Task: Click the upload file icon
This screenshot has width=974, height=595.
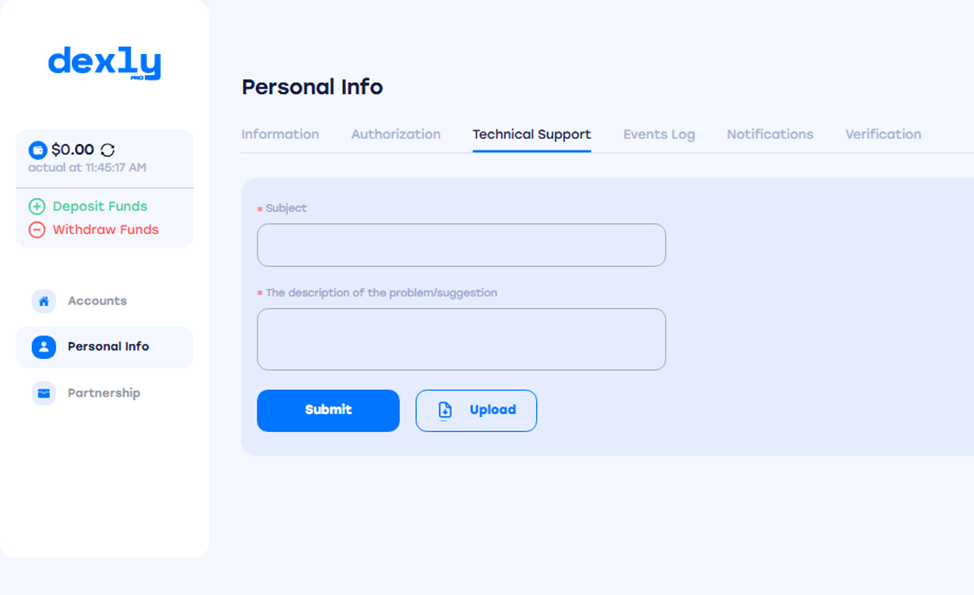Action: pyautogui.click(x=445, y=410)
